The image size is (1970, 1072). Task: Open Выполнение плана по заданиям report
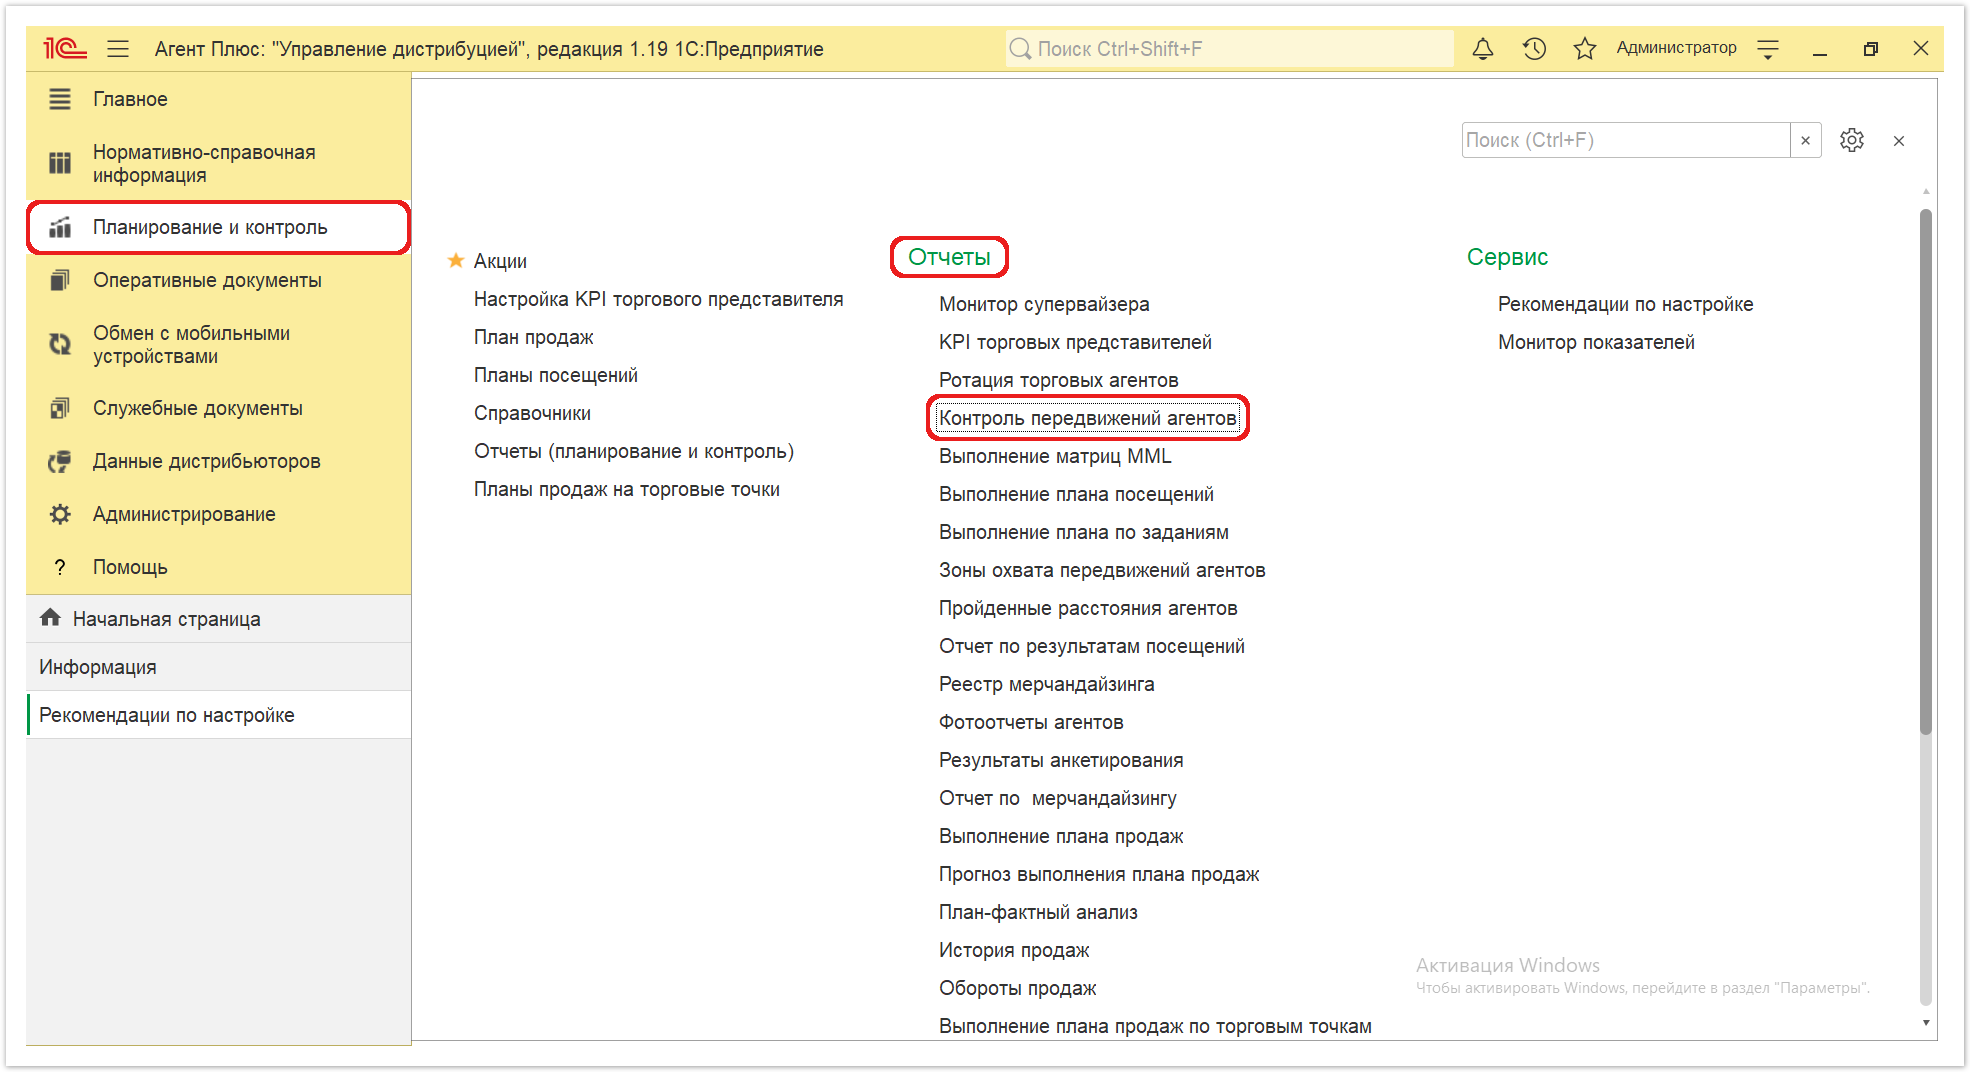pyautogui.click(x=1084, y=532)
